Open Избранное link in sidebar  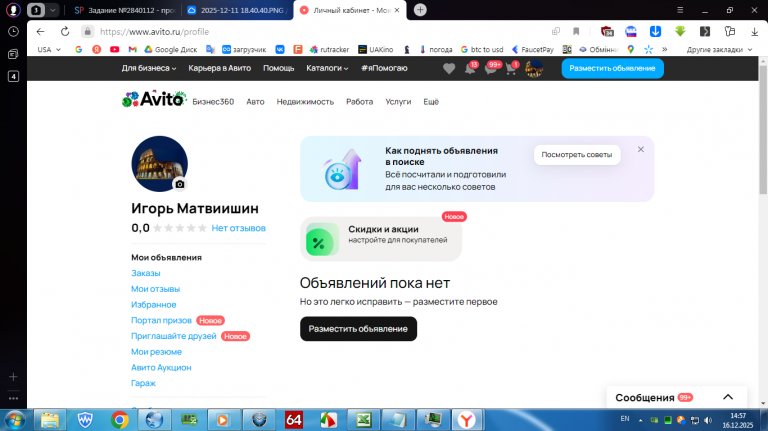[x=153, y=305]
